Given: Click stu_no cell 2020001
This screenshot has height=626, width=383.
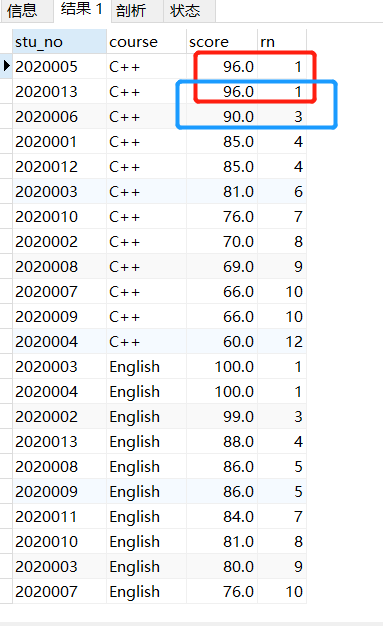Looking at the screenshot, I should tap(60, 142).
